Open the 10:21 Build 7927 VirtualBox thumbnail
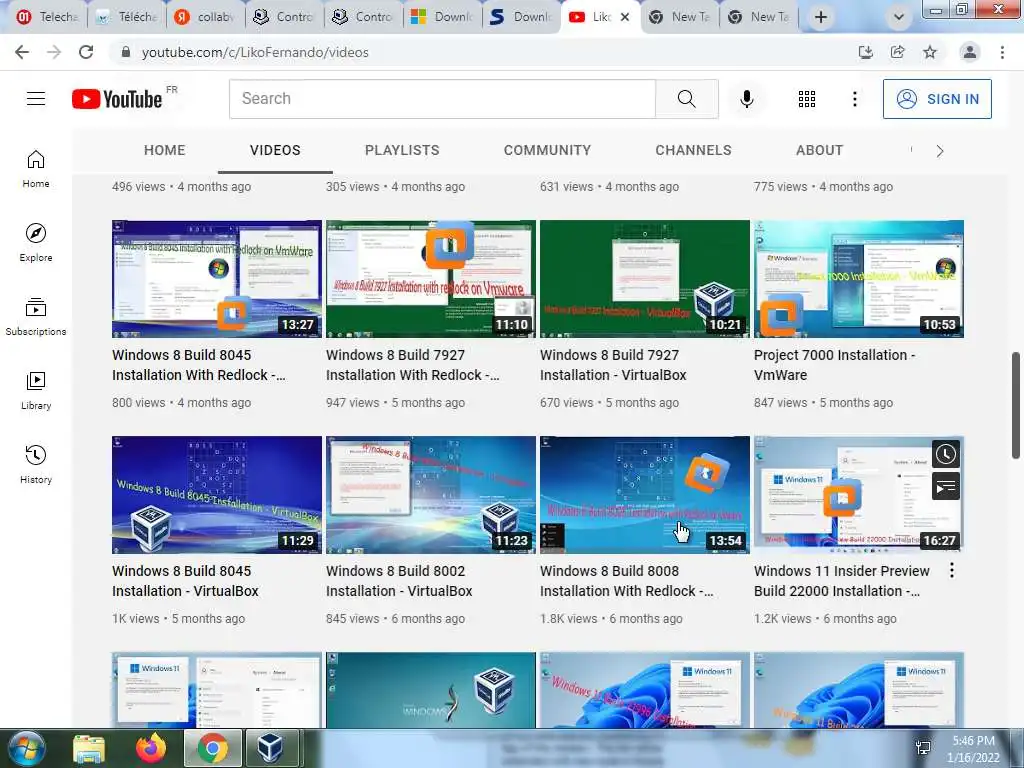Screen dimensions: 1024x768 point(645,279)
